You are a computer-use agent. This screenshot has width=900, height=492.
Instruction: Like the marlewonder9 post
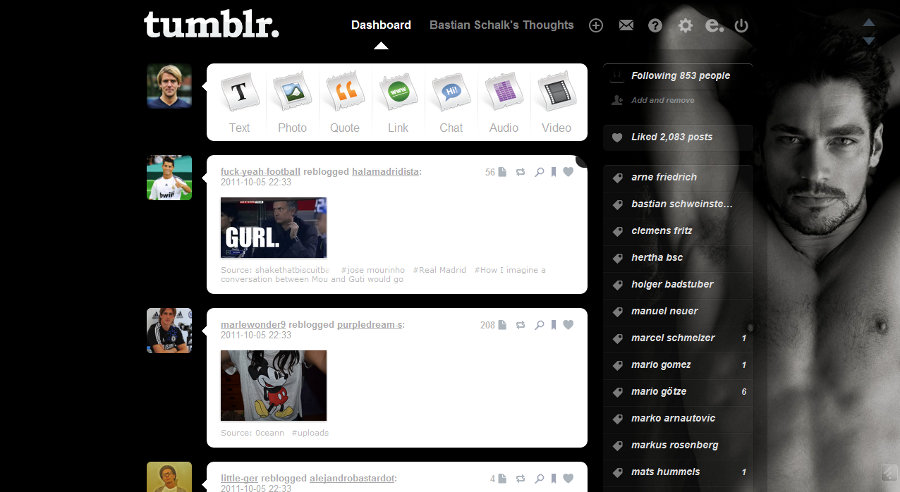pos(568,324)
